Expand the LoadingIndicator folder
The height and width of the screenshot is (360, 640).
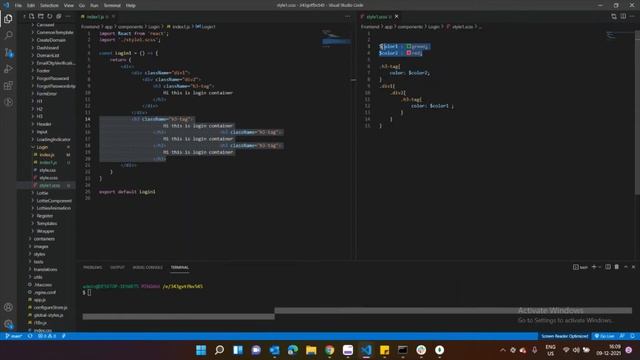tap(53, 140)
